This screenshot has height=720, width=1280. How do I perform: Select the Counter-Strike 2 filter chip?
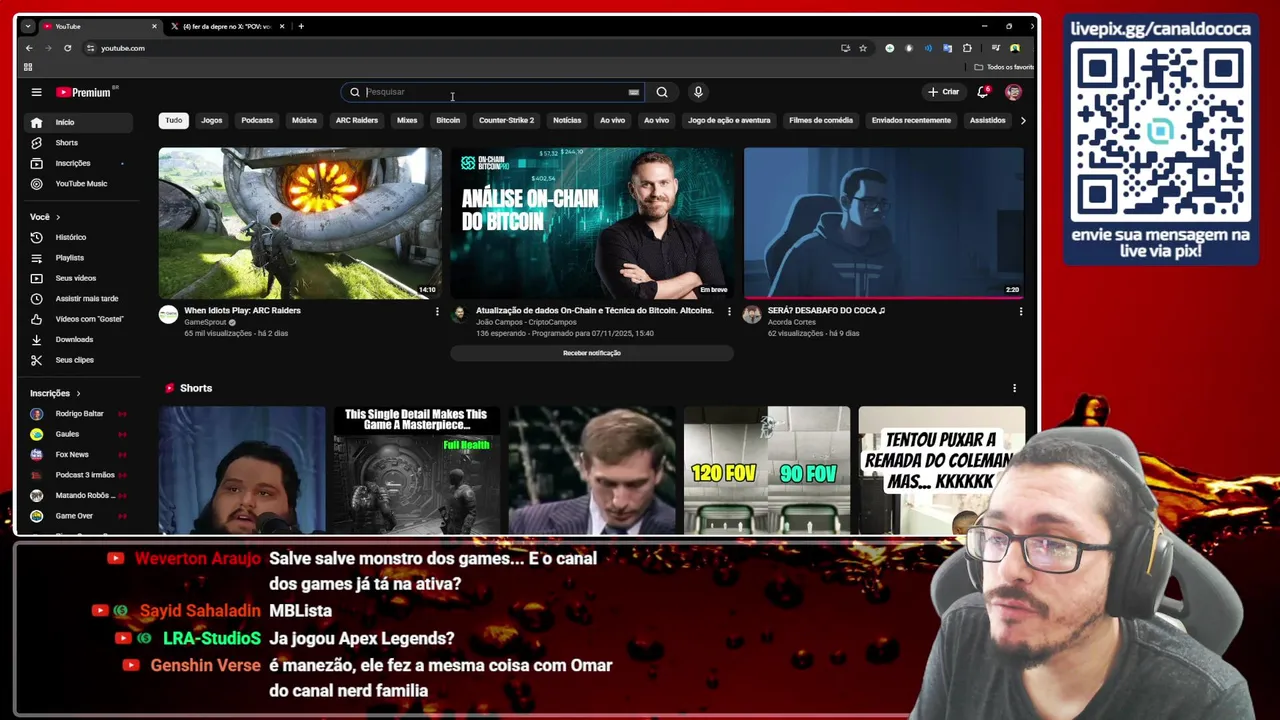(x=506, y=120)
